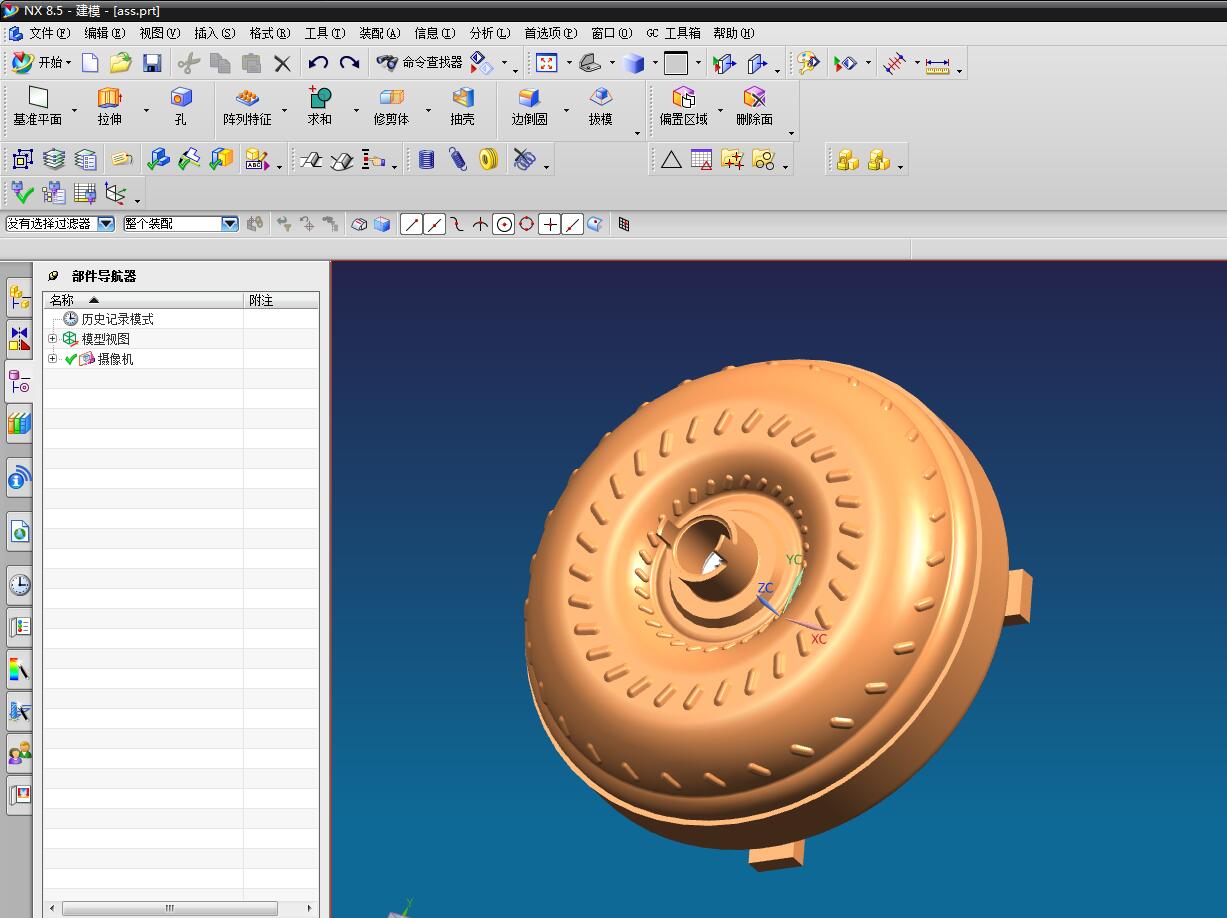This screenshot has width=1227, height=918.
Task: Expand the 模型视图 tree node
Action: pyautogui.click(x=52, y=339)
